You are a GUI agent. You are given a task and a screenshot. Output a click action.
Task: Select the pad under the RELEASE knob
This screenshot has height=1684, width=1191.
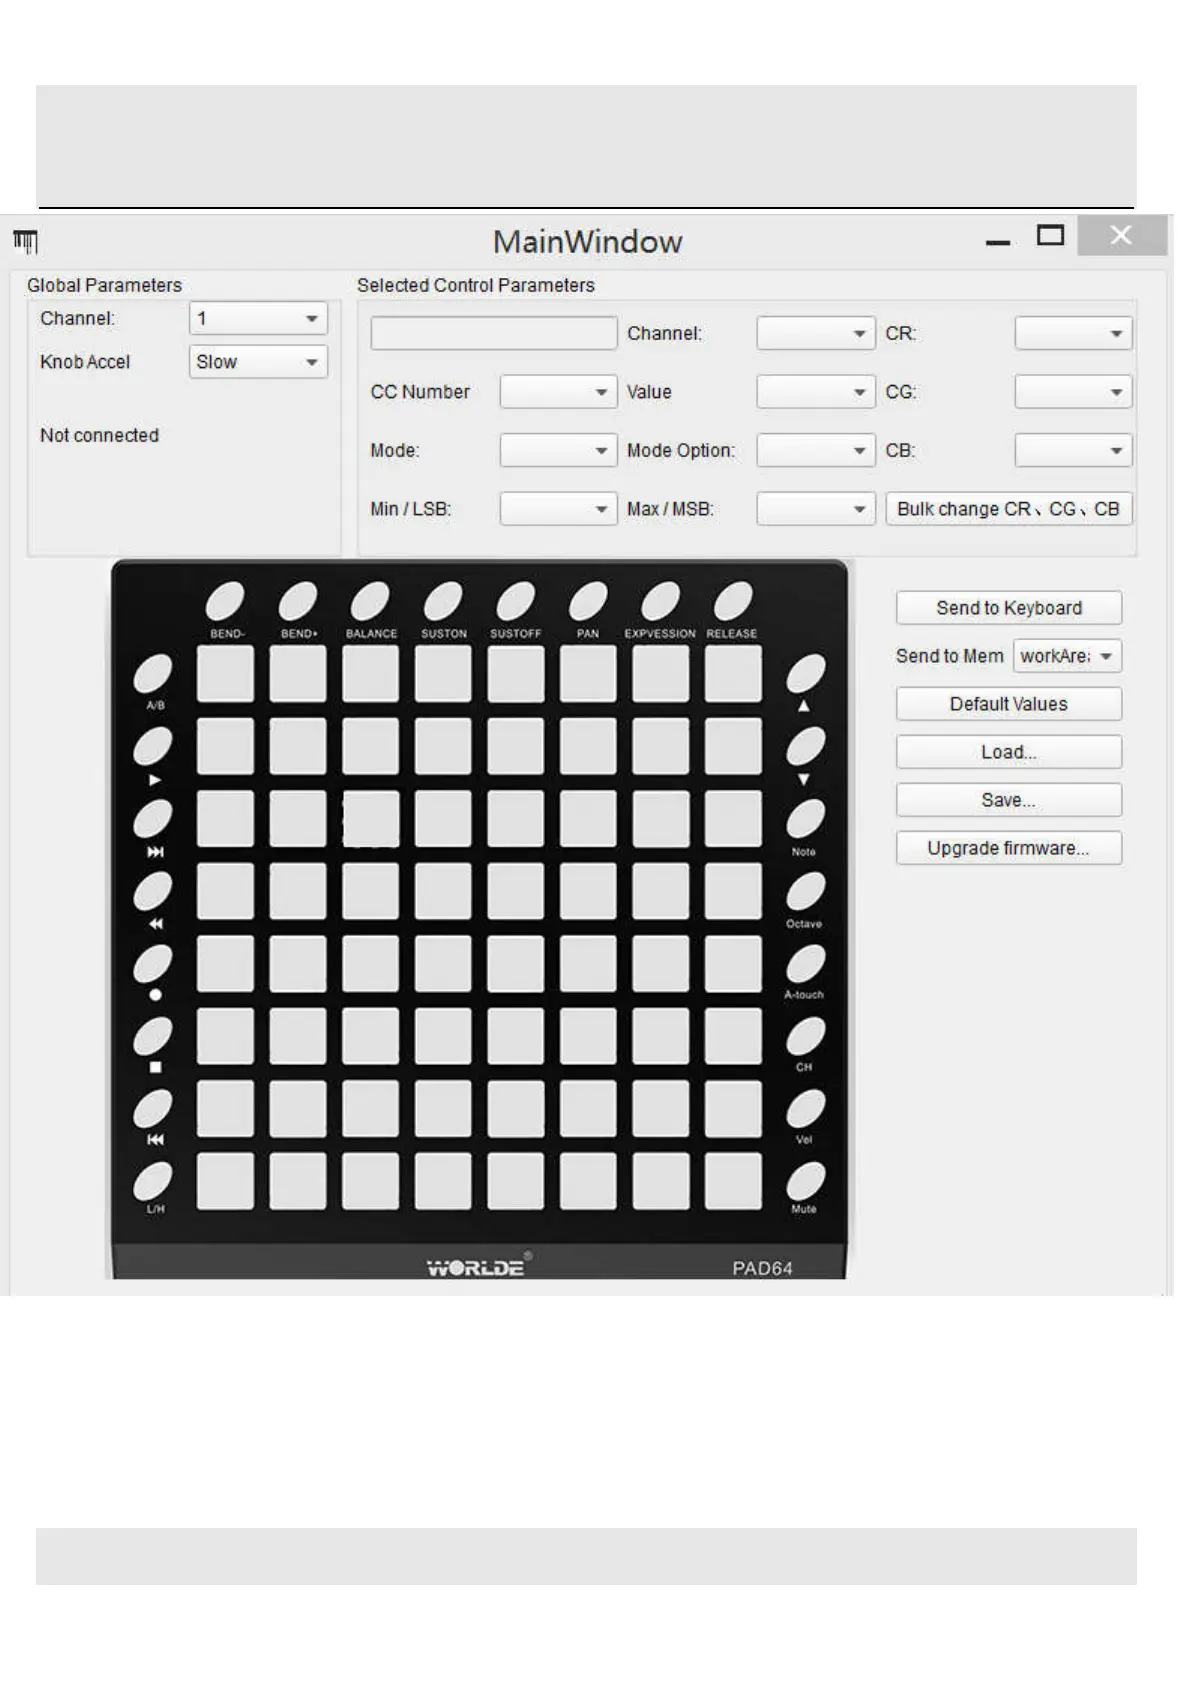[x=733, y=674]
